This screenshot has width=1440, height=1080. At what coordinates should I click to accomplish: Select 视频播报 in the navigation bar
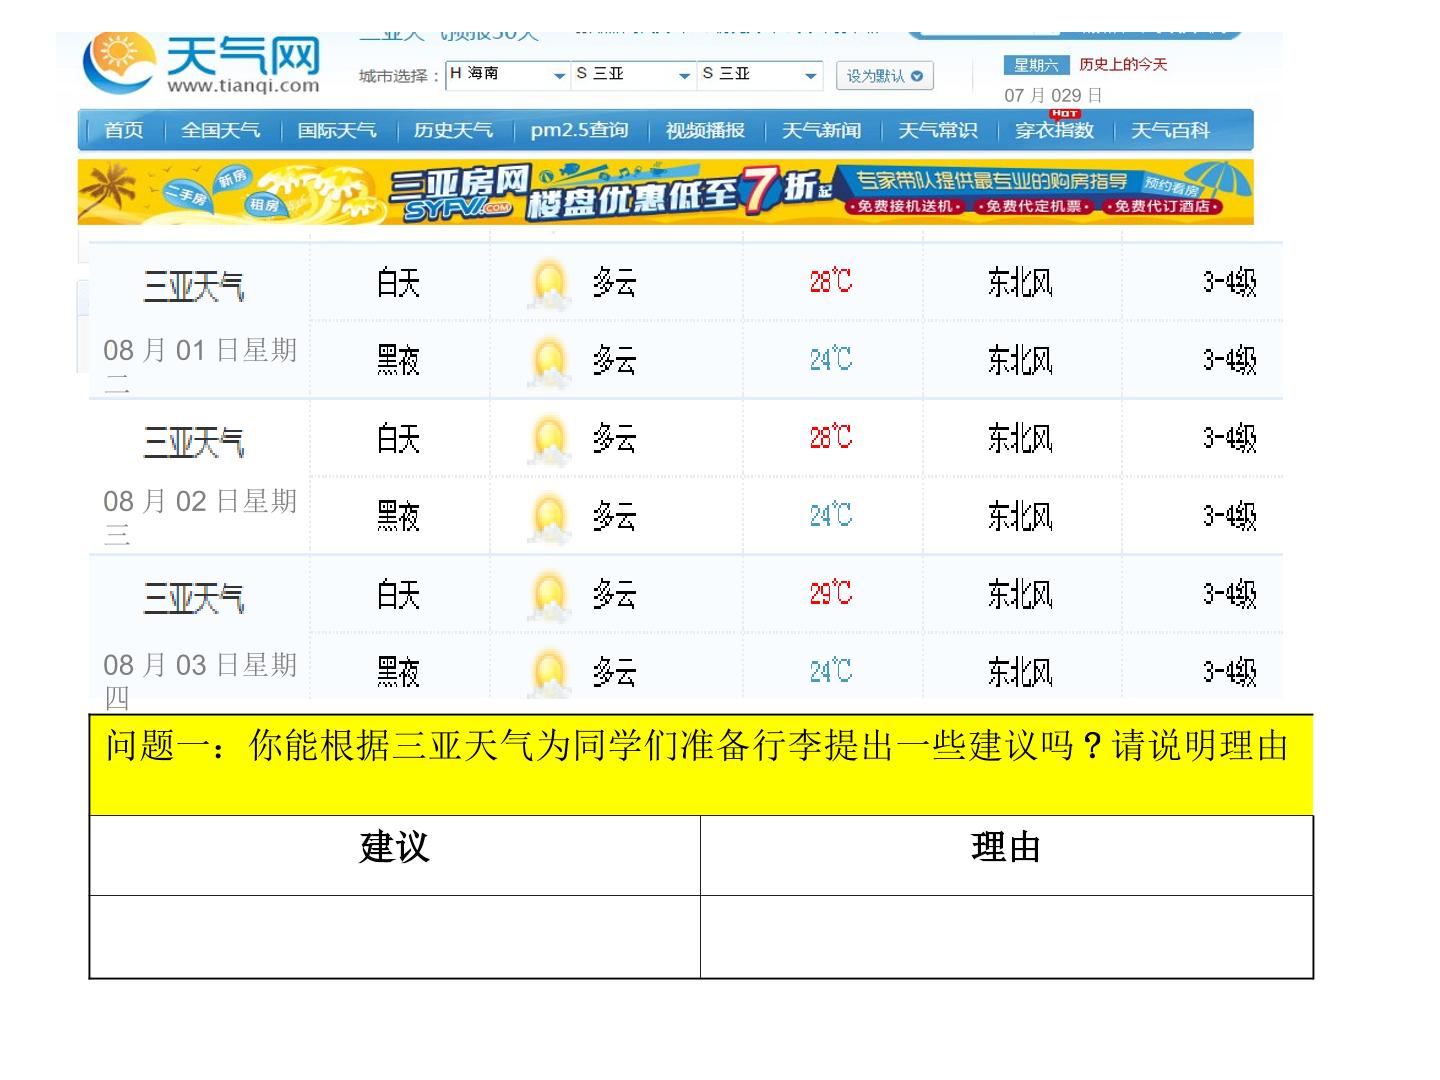coord(705,131)
